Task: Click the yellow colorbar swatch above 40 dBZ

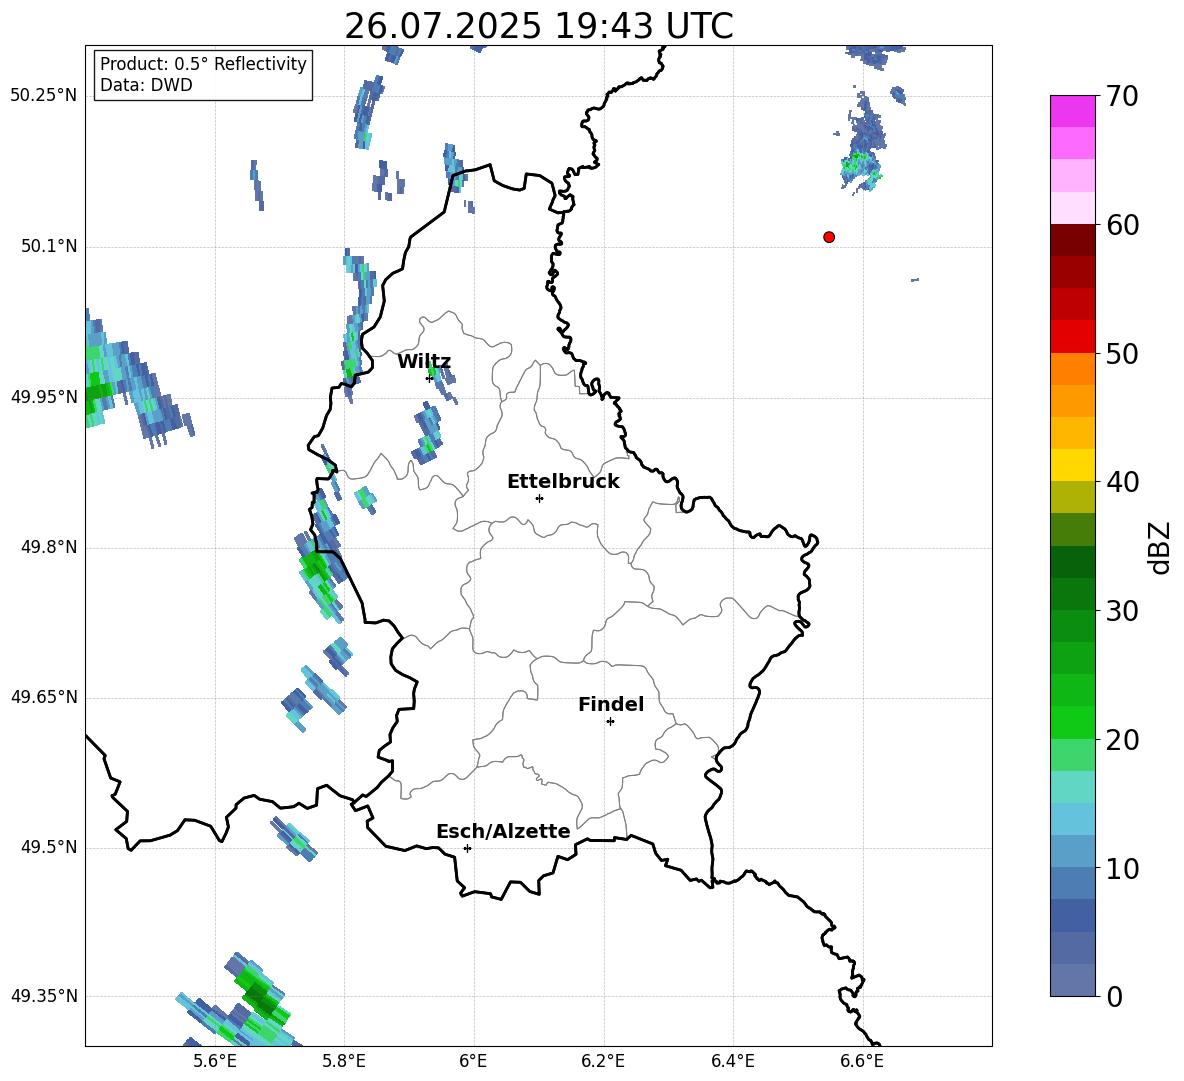Action: pos(1072,466)
